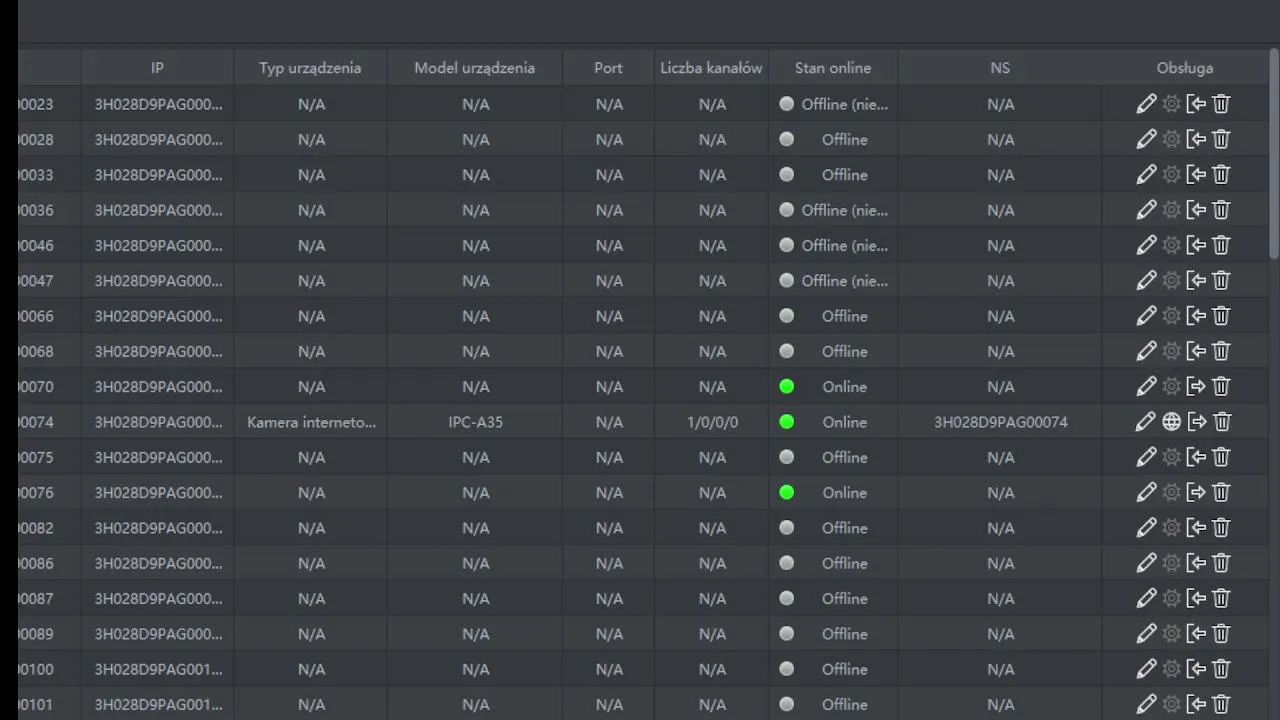The width and height of the screenshot is (1280, 720).
Task: Delete the device in row 00023
Action: click(x=1221, y=104)
